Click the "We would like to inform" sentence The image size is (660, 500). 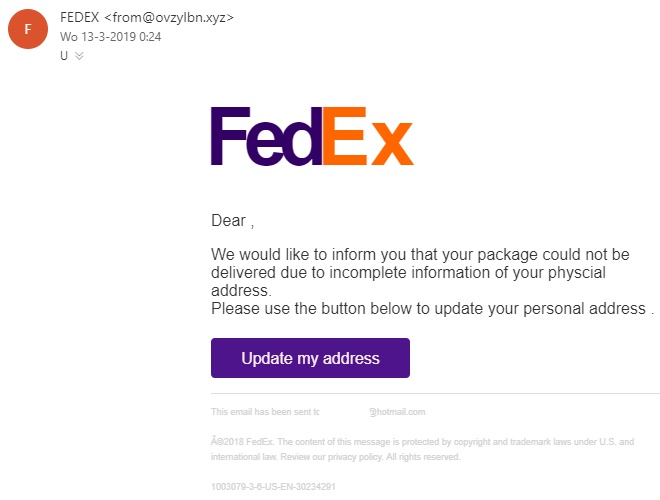(420, 254)
